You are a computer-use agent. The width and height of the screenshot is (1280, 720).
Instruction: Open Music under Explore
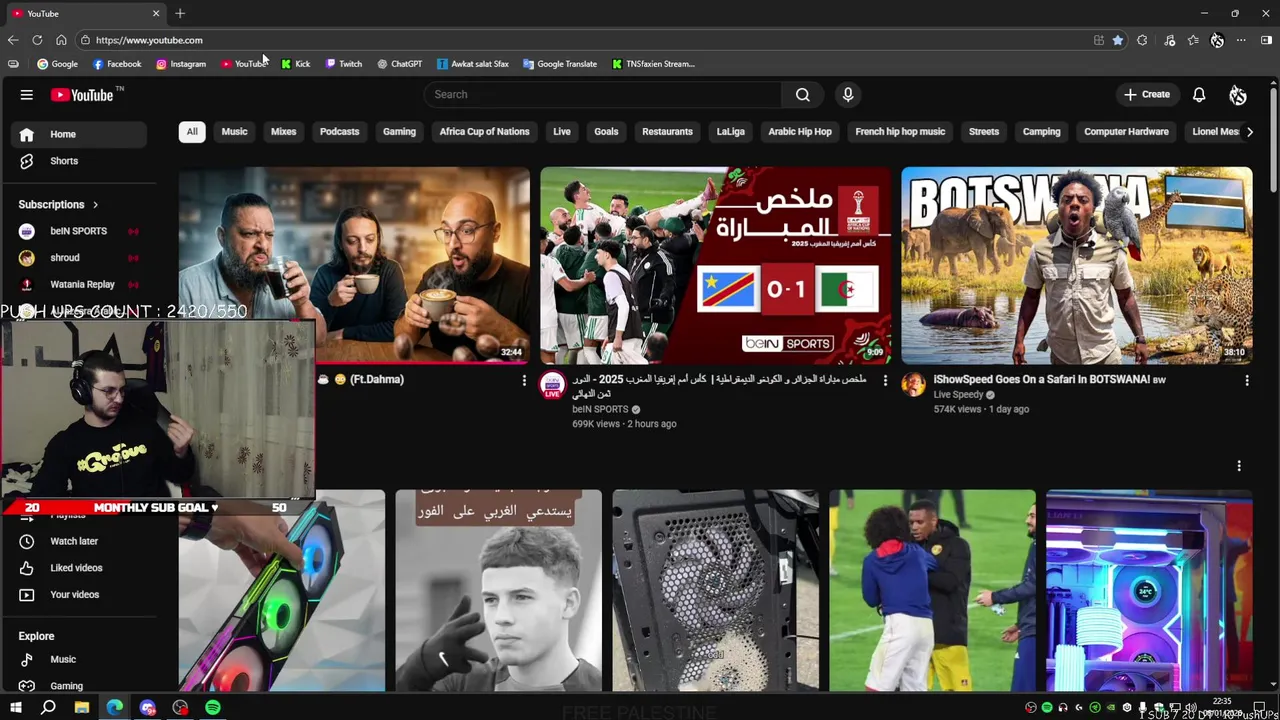(79, 660)
